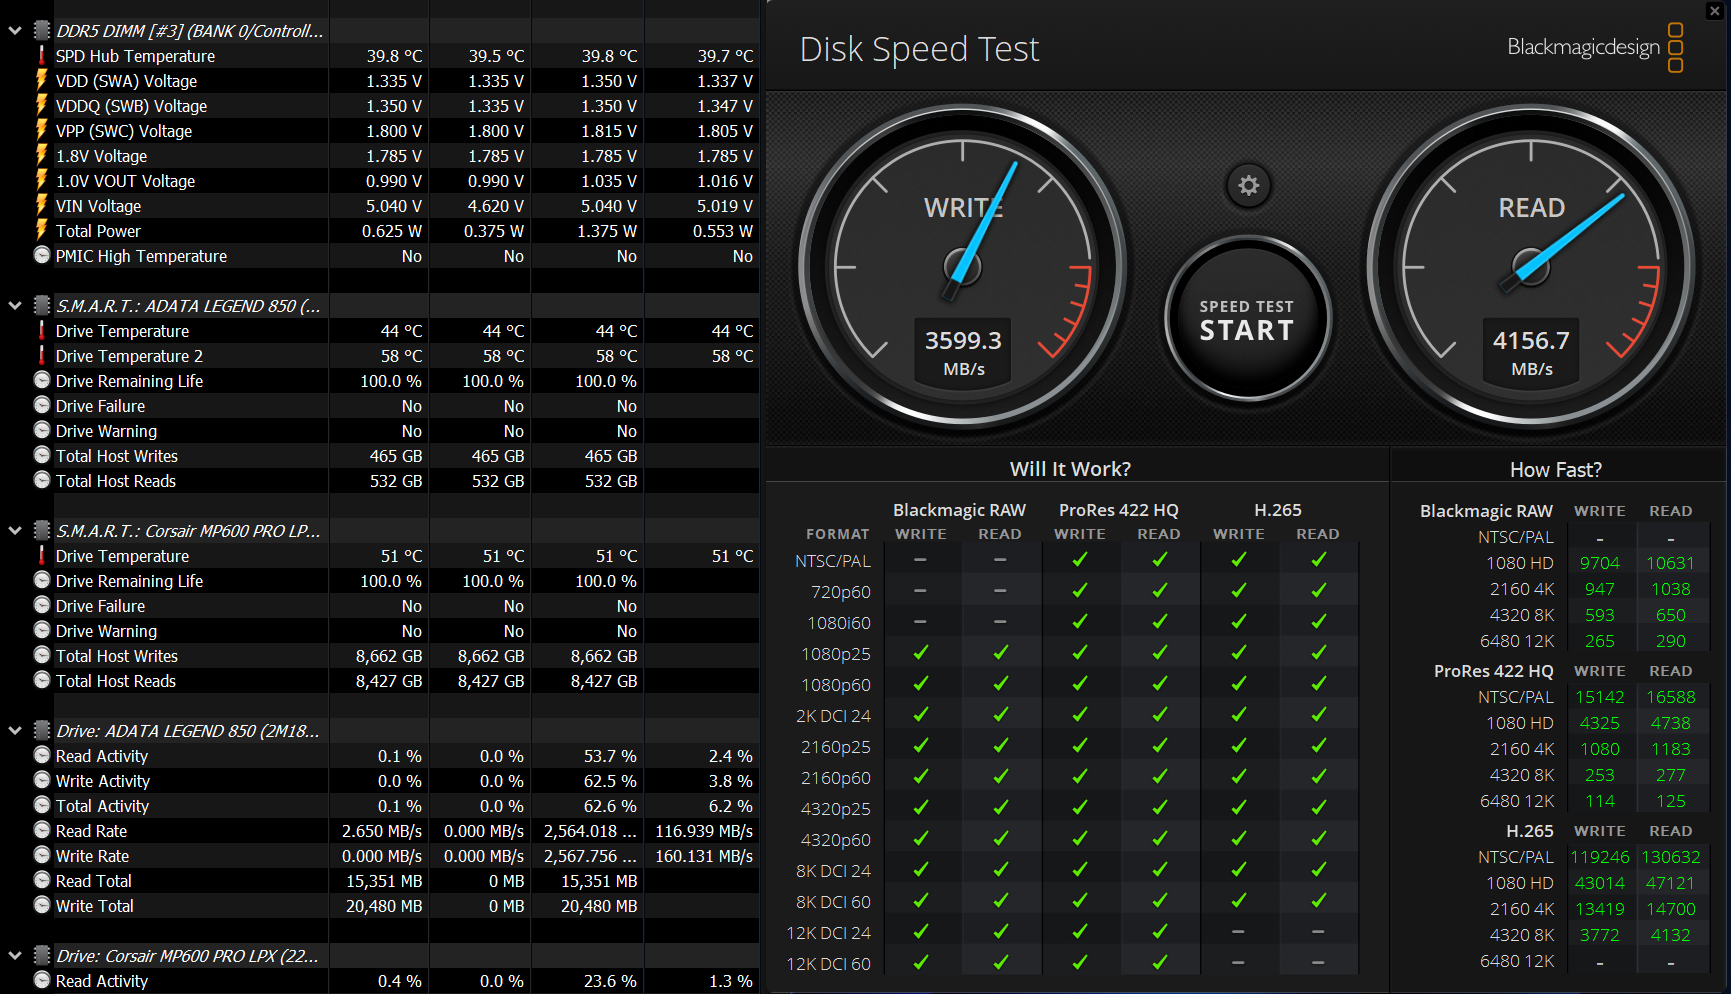Click the 53.7 % Read Activity maximum value
The height and width of the screenshot is (994, 1731).
(610, 756)
